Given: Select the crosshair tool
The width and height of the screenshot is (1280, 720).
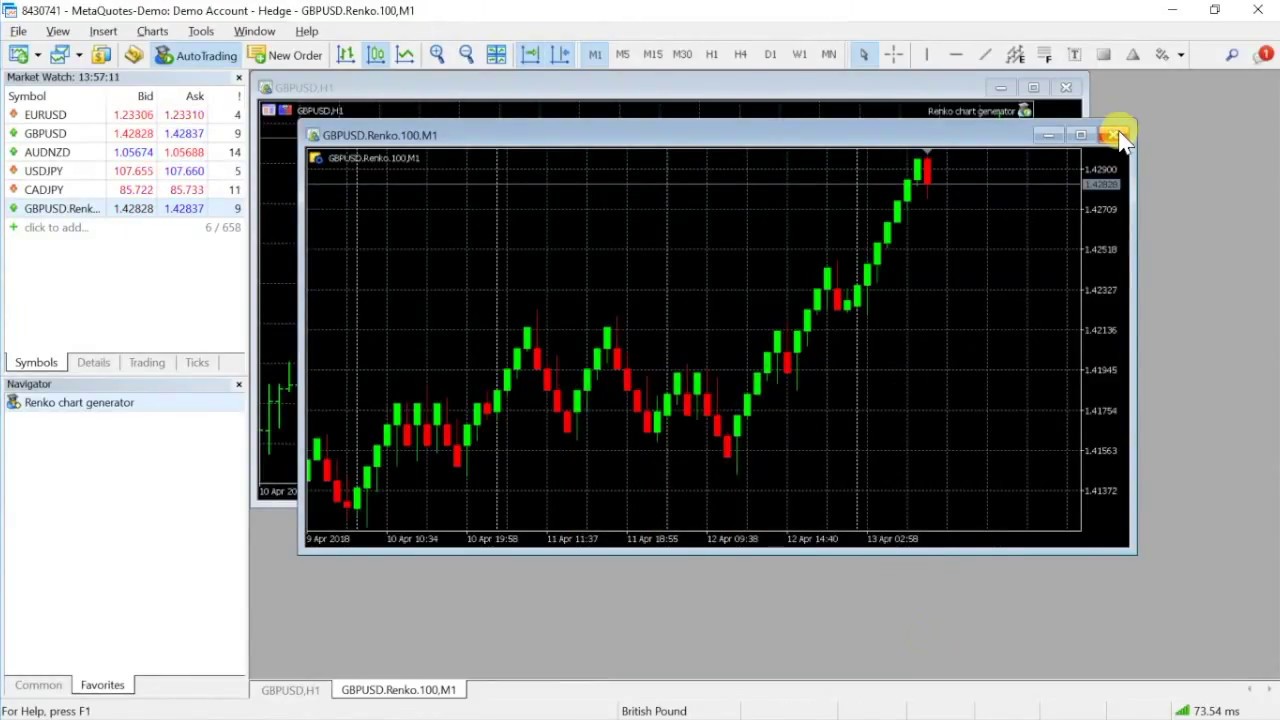Looking at the screenshot, I should (x=894, y=55).
